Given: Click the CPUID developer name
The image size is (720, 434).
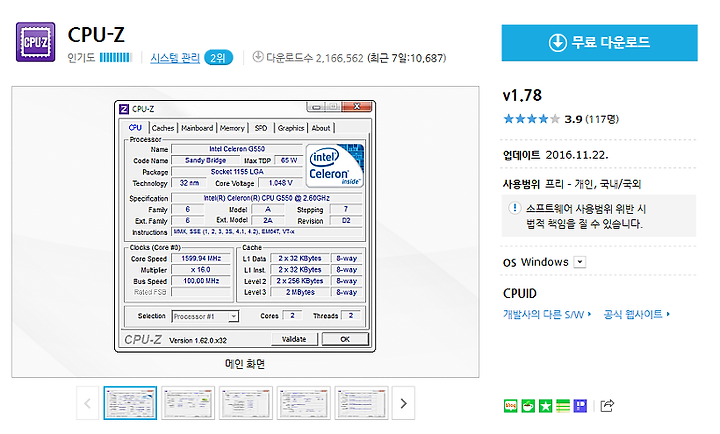Looking at the screenshot, I should point(520,293).
